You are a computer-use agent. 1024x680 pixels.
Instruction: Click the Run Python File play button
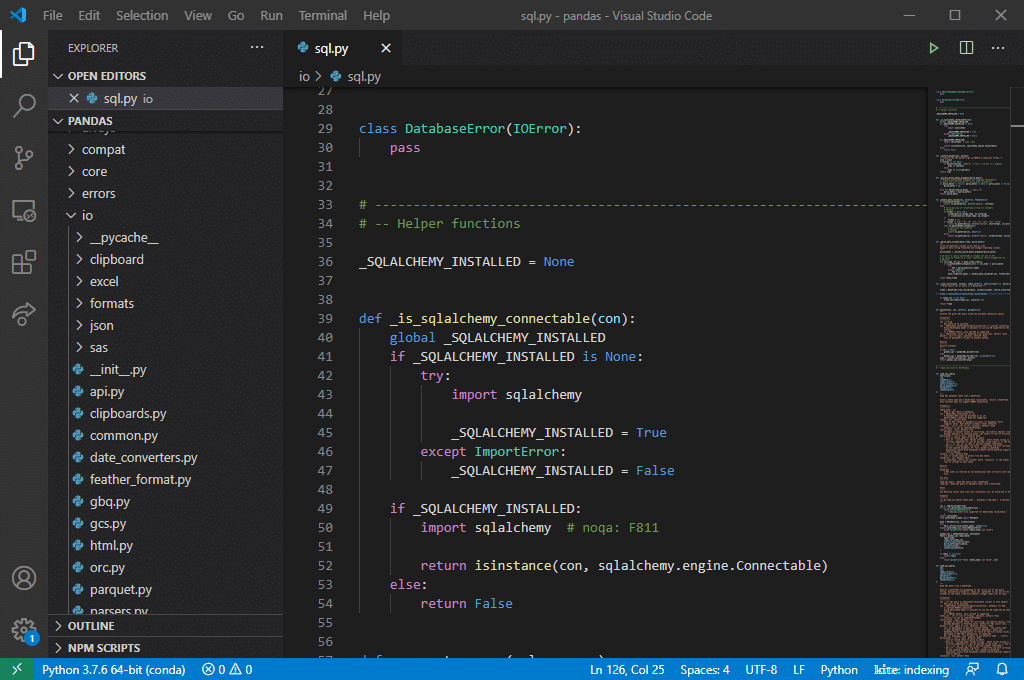[933, 47]
